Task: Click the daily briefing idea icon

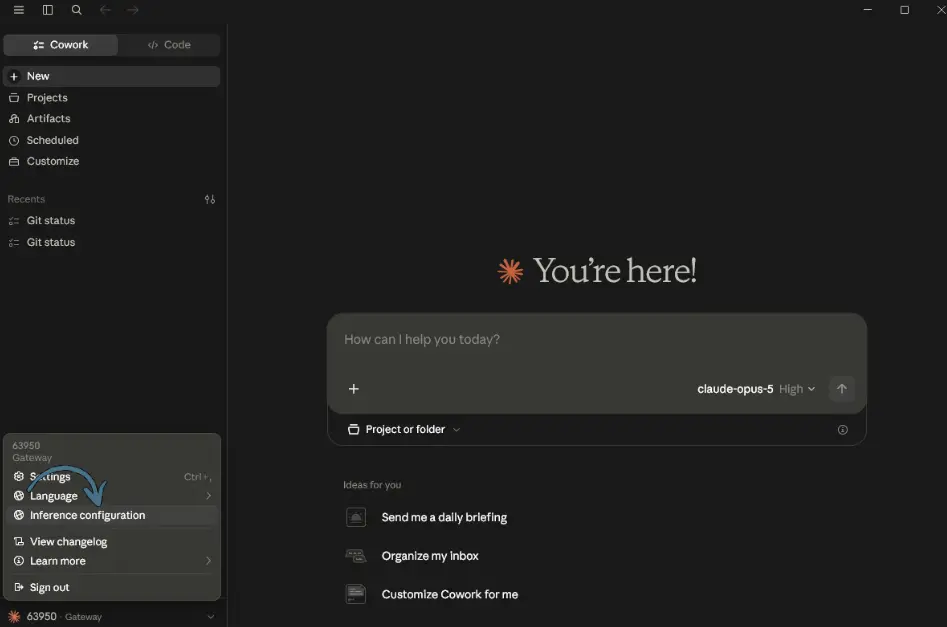Action: (x=356, y=517)
